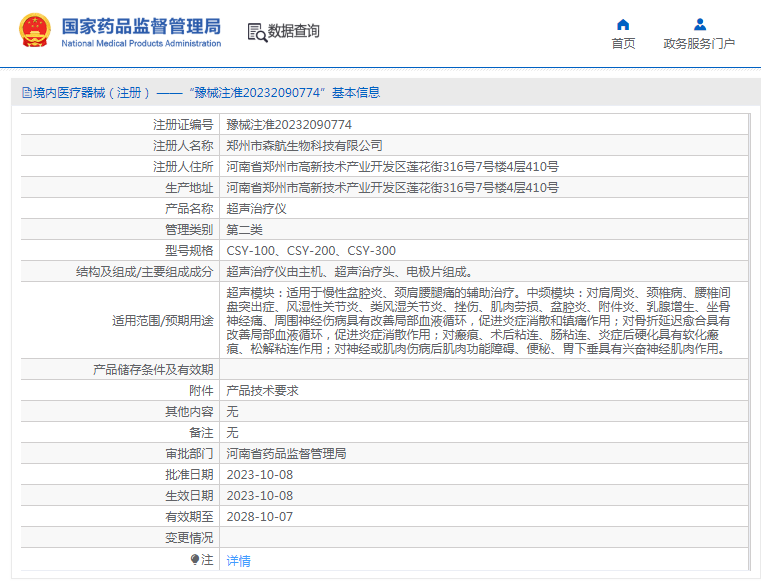Click the 产品名称 label
Screen dimensions: 761x582
tap(189, 209)
